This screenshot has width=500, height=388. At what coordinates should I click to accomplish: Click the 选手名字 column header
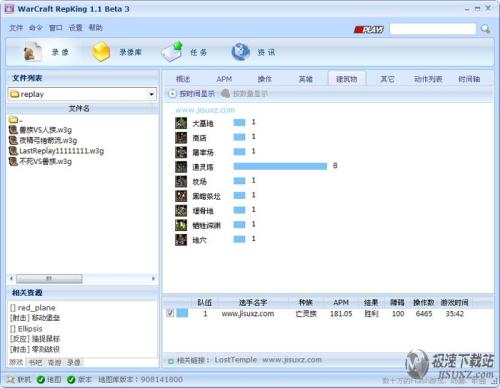click(253, 303)
